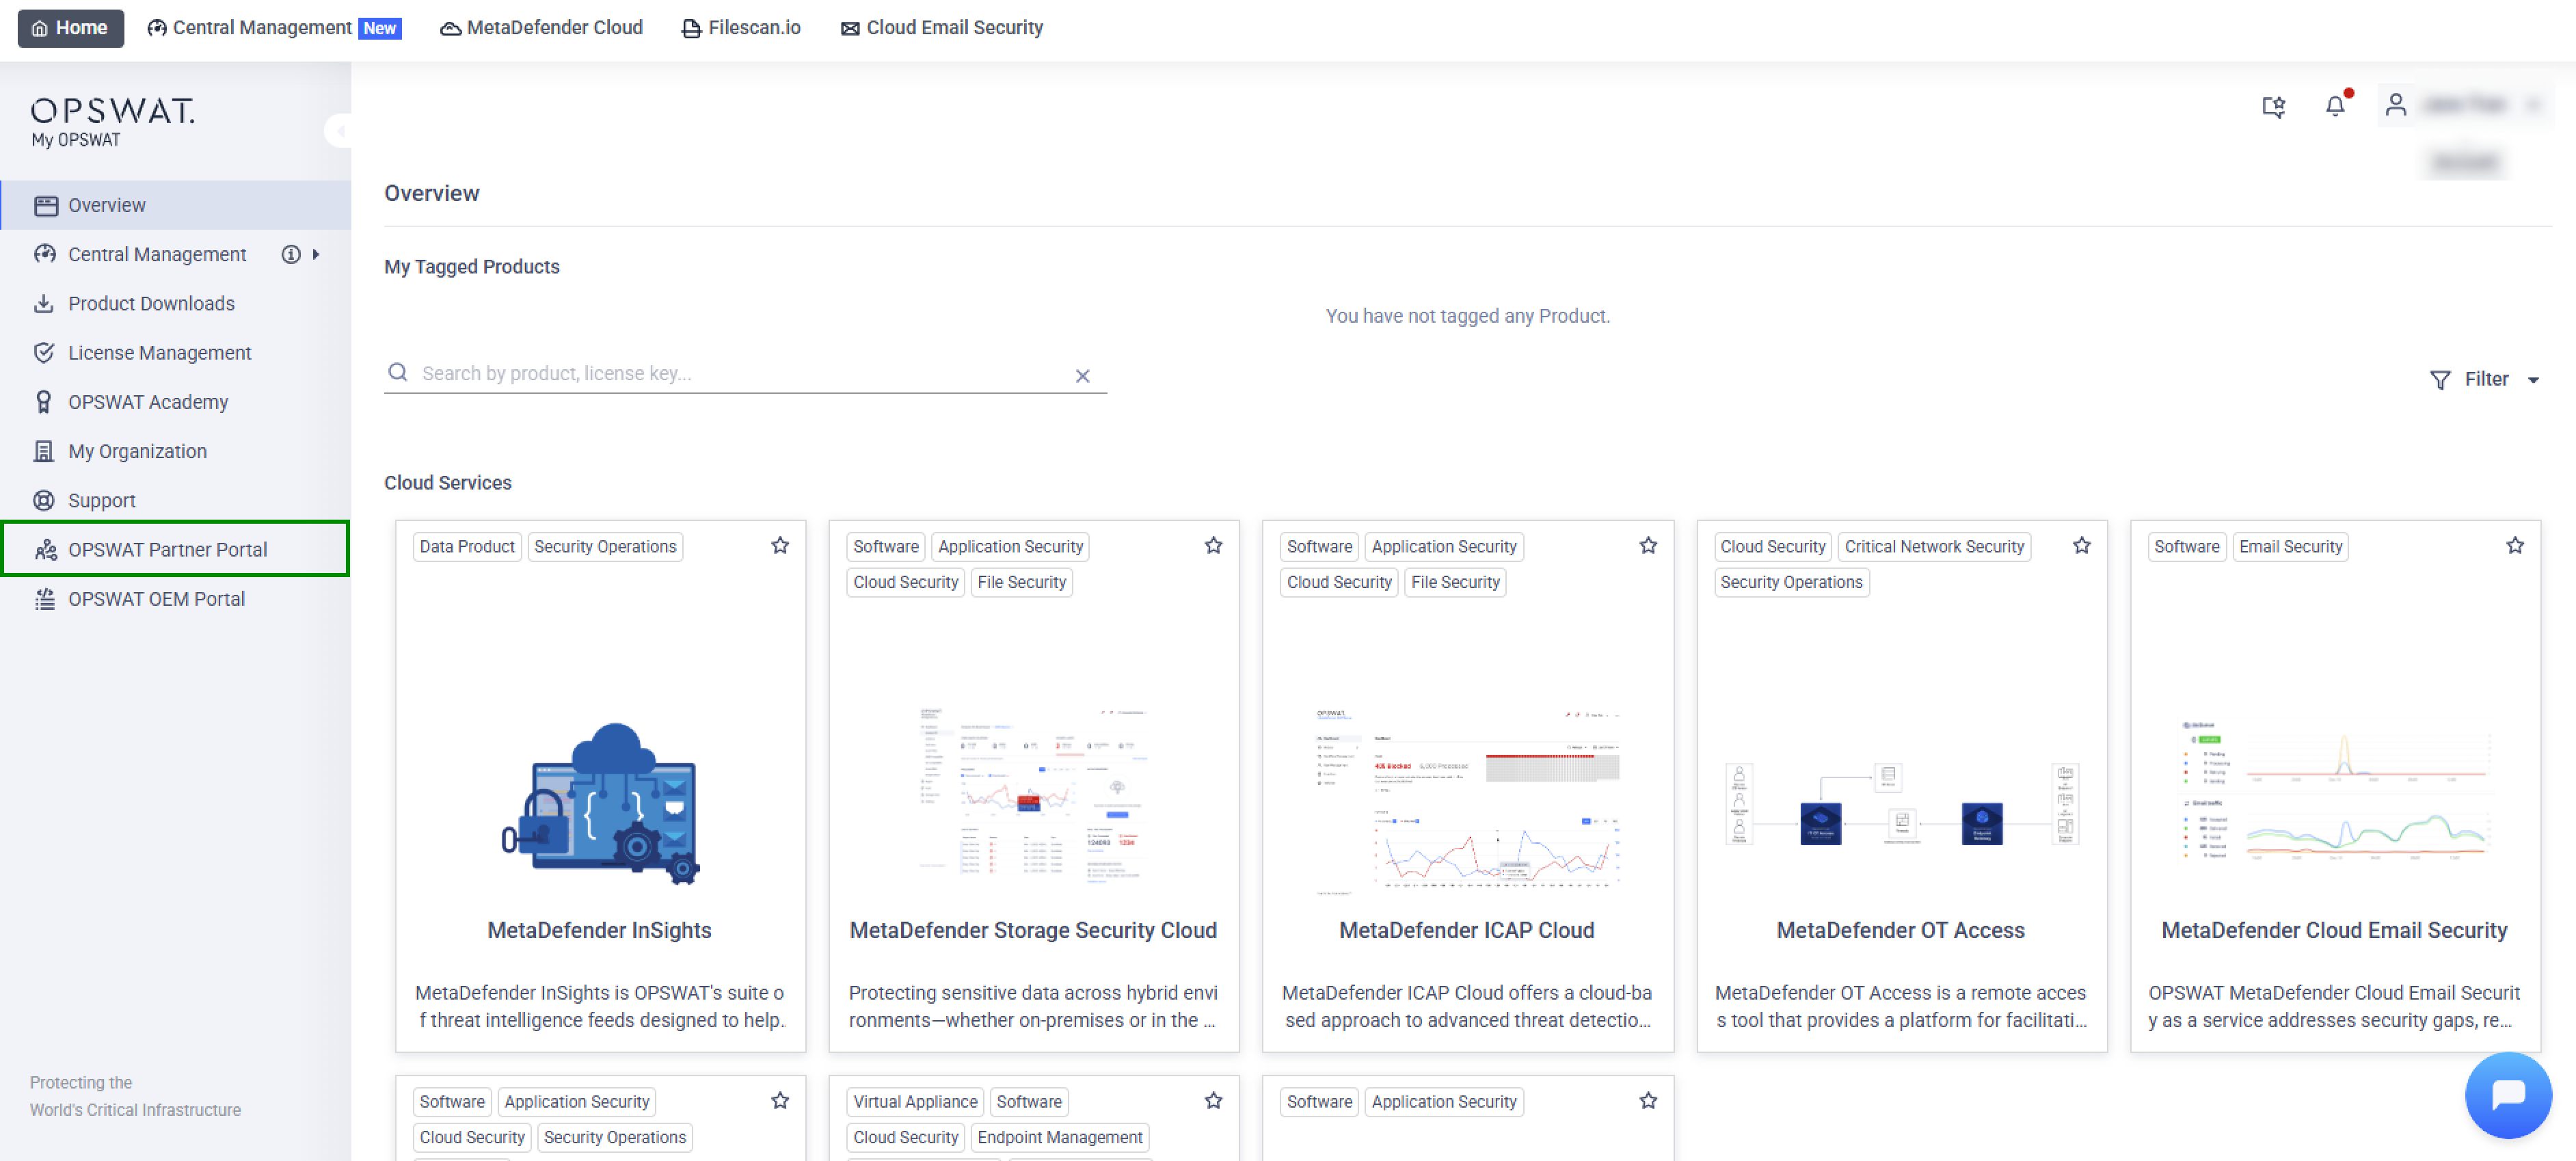Star the MetaDefender Cloud Email Security card

click(x=2514, y=546)
